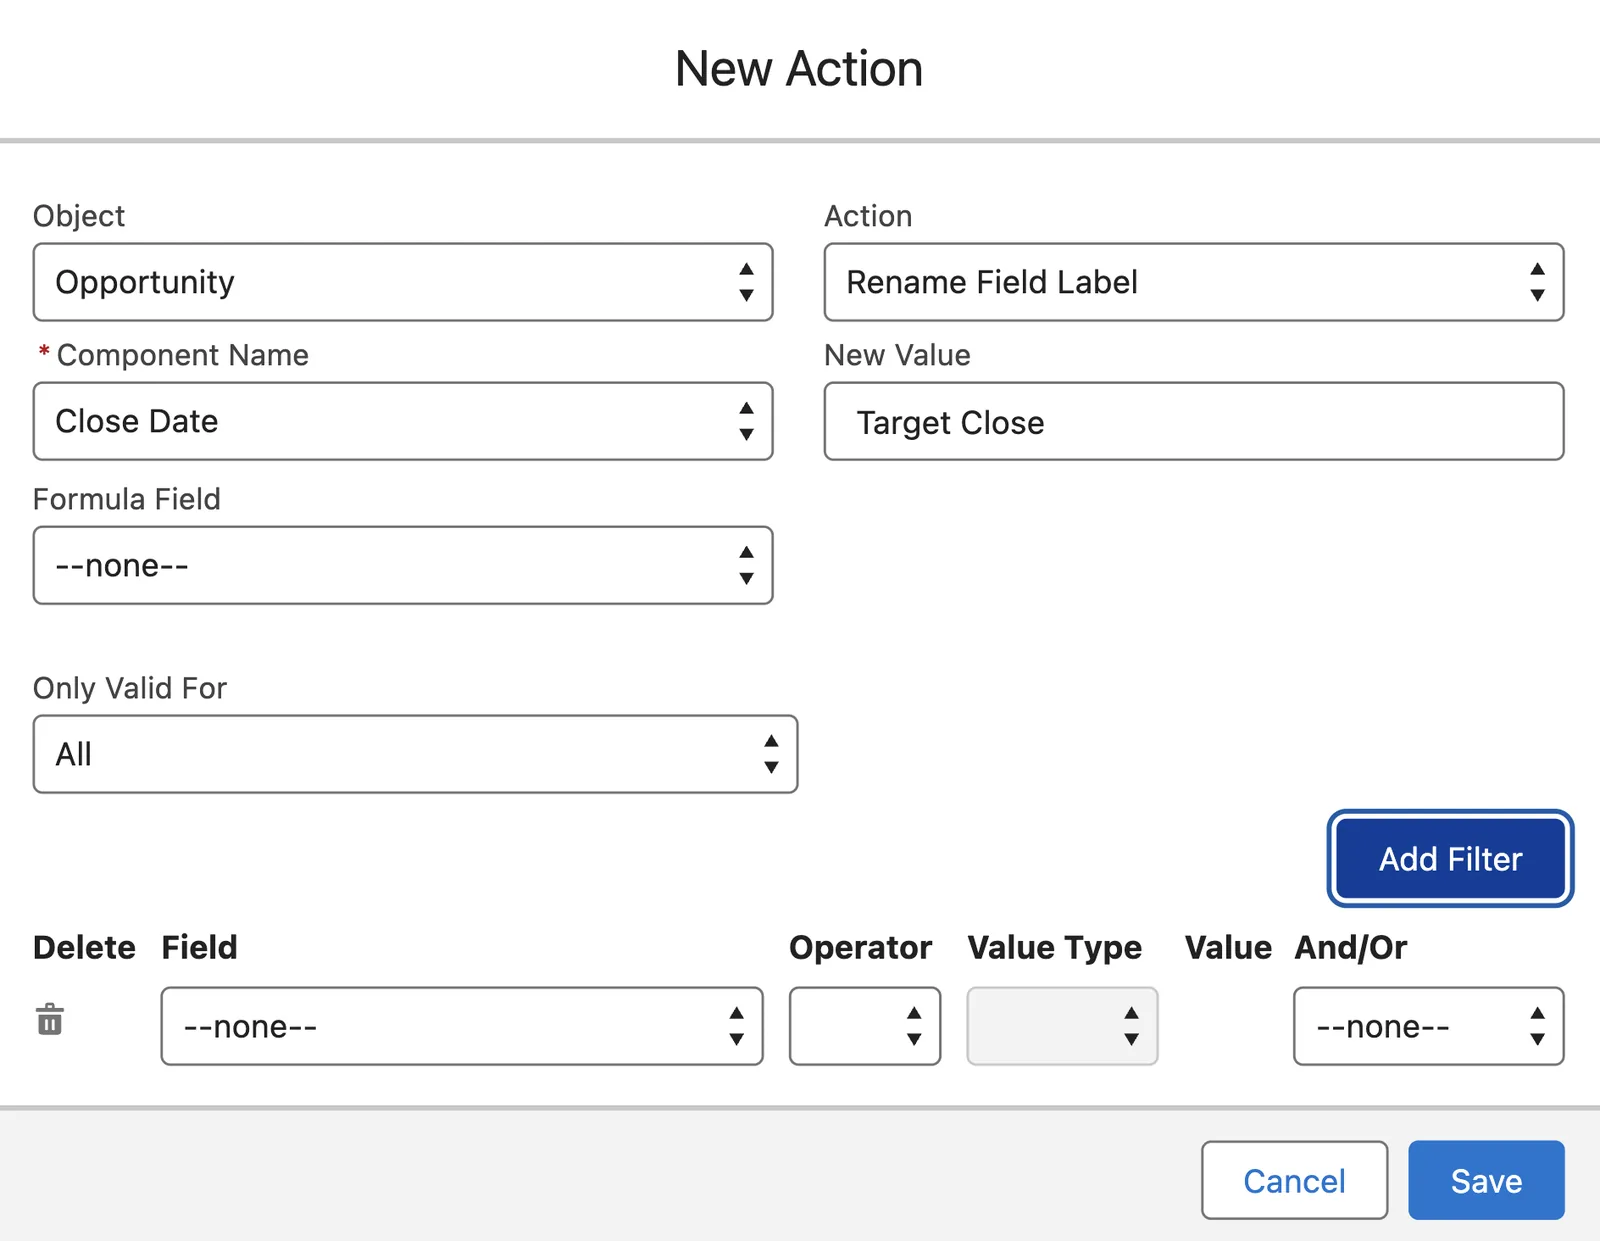This screenshot has height=1241, width=1600.
Task: Delete the filter row with trash icon
Action: (x=50, y=1020)
